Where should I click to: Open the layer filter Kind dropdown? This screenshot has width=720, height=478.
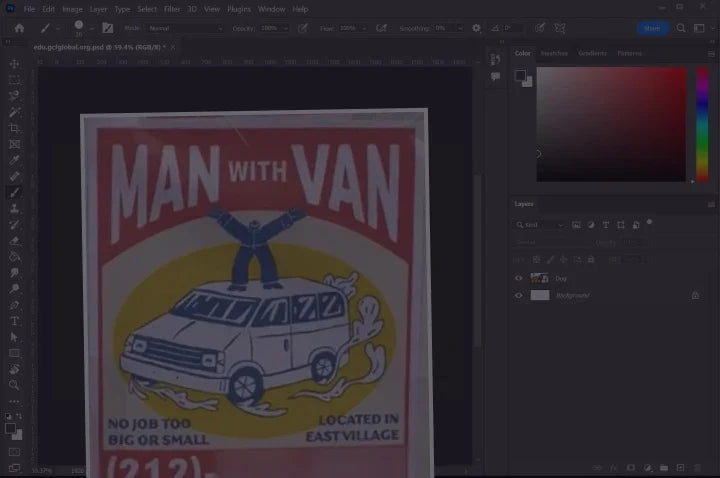click(540, 225)
